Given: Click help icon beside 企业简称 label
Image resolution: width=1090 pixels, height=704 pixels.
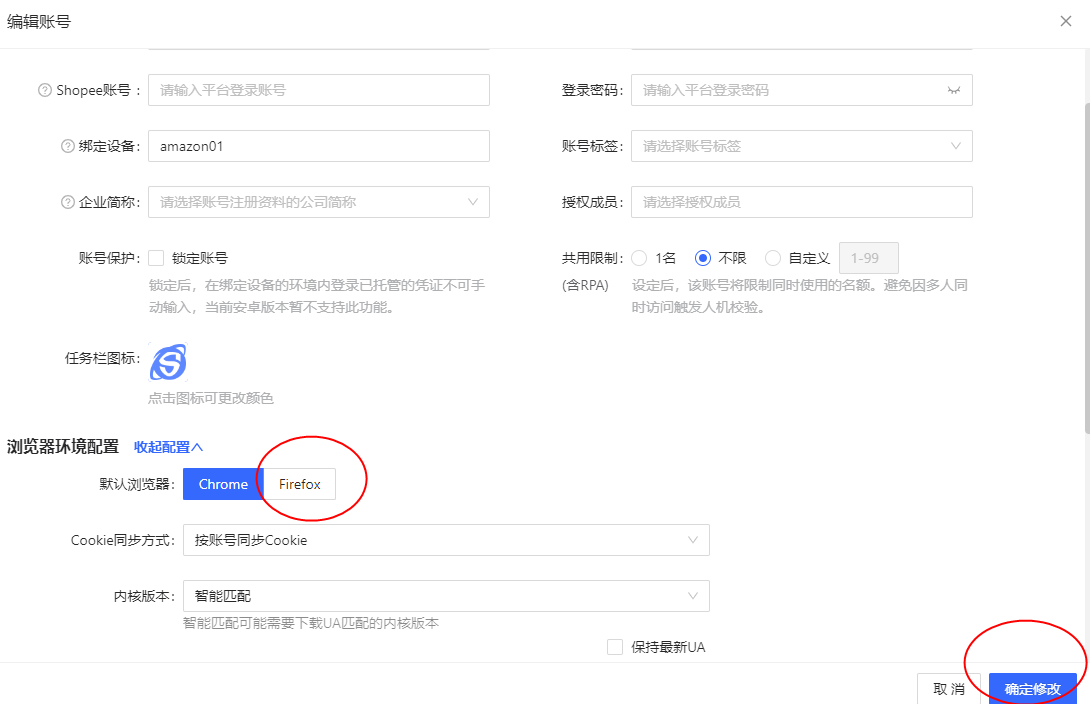Looking at the screenshot, I should (x=68, y=202).
